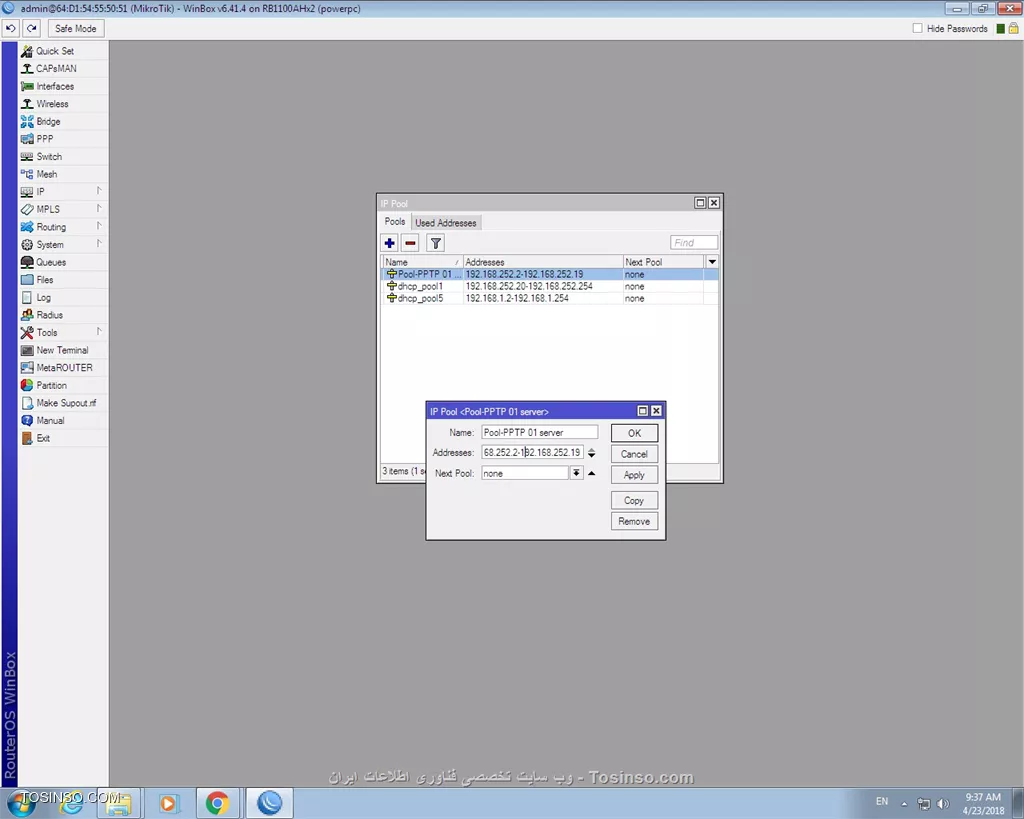Toggle Safe Mode
1024x819 pixels.
[x=76, y=29]
